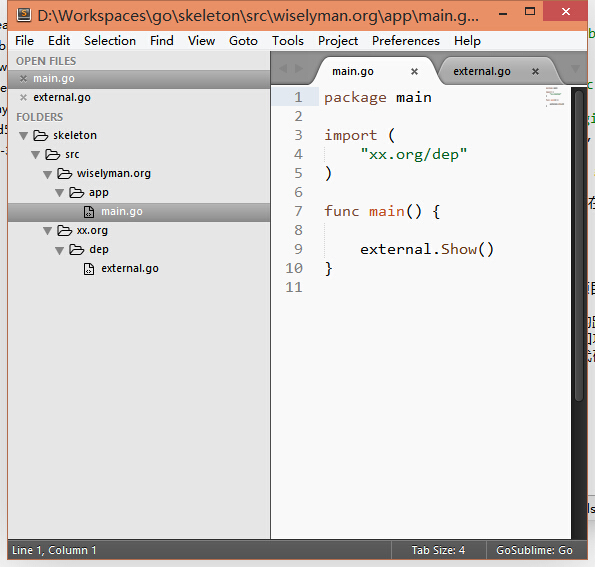Open the View menu

(201, 41)
